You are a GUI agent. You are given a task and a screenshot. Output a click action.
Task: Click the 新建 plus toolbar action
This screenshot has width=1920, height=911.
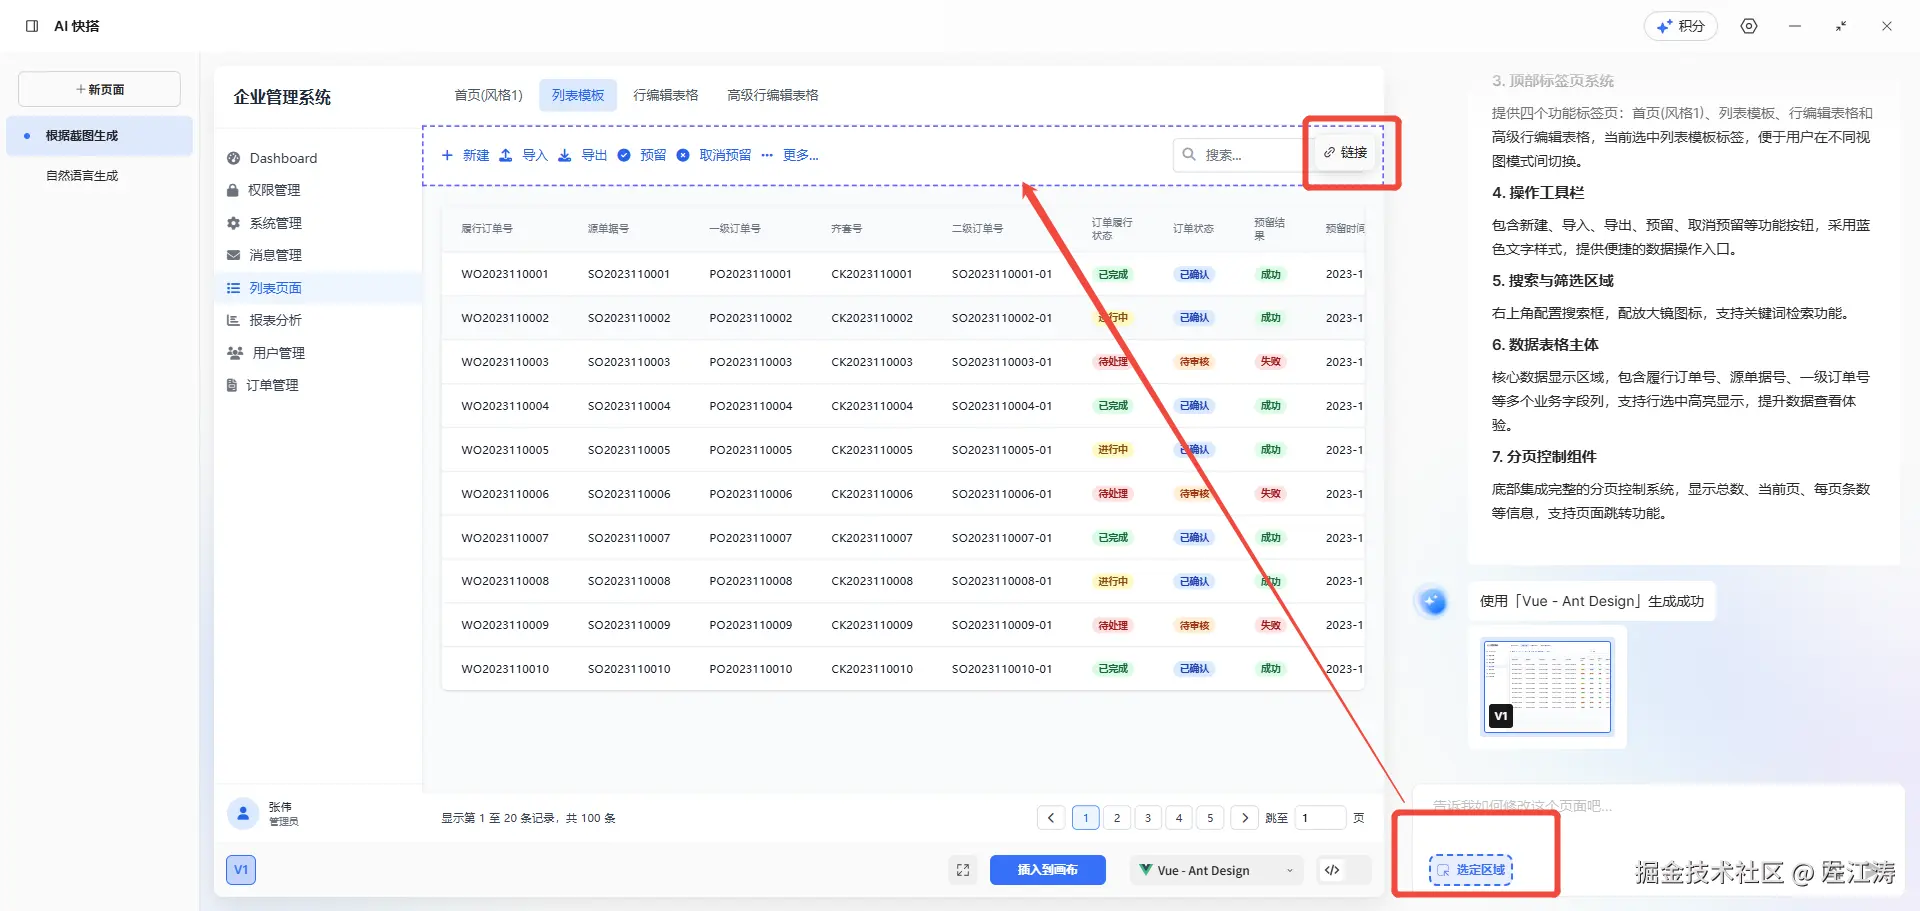tap(466, 155)
